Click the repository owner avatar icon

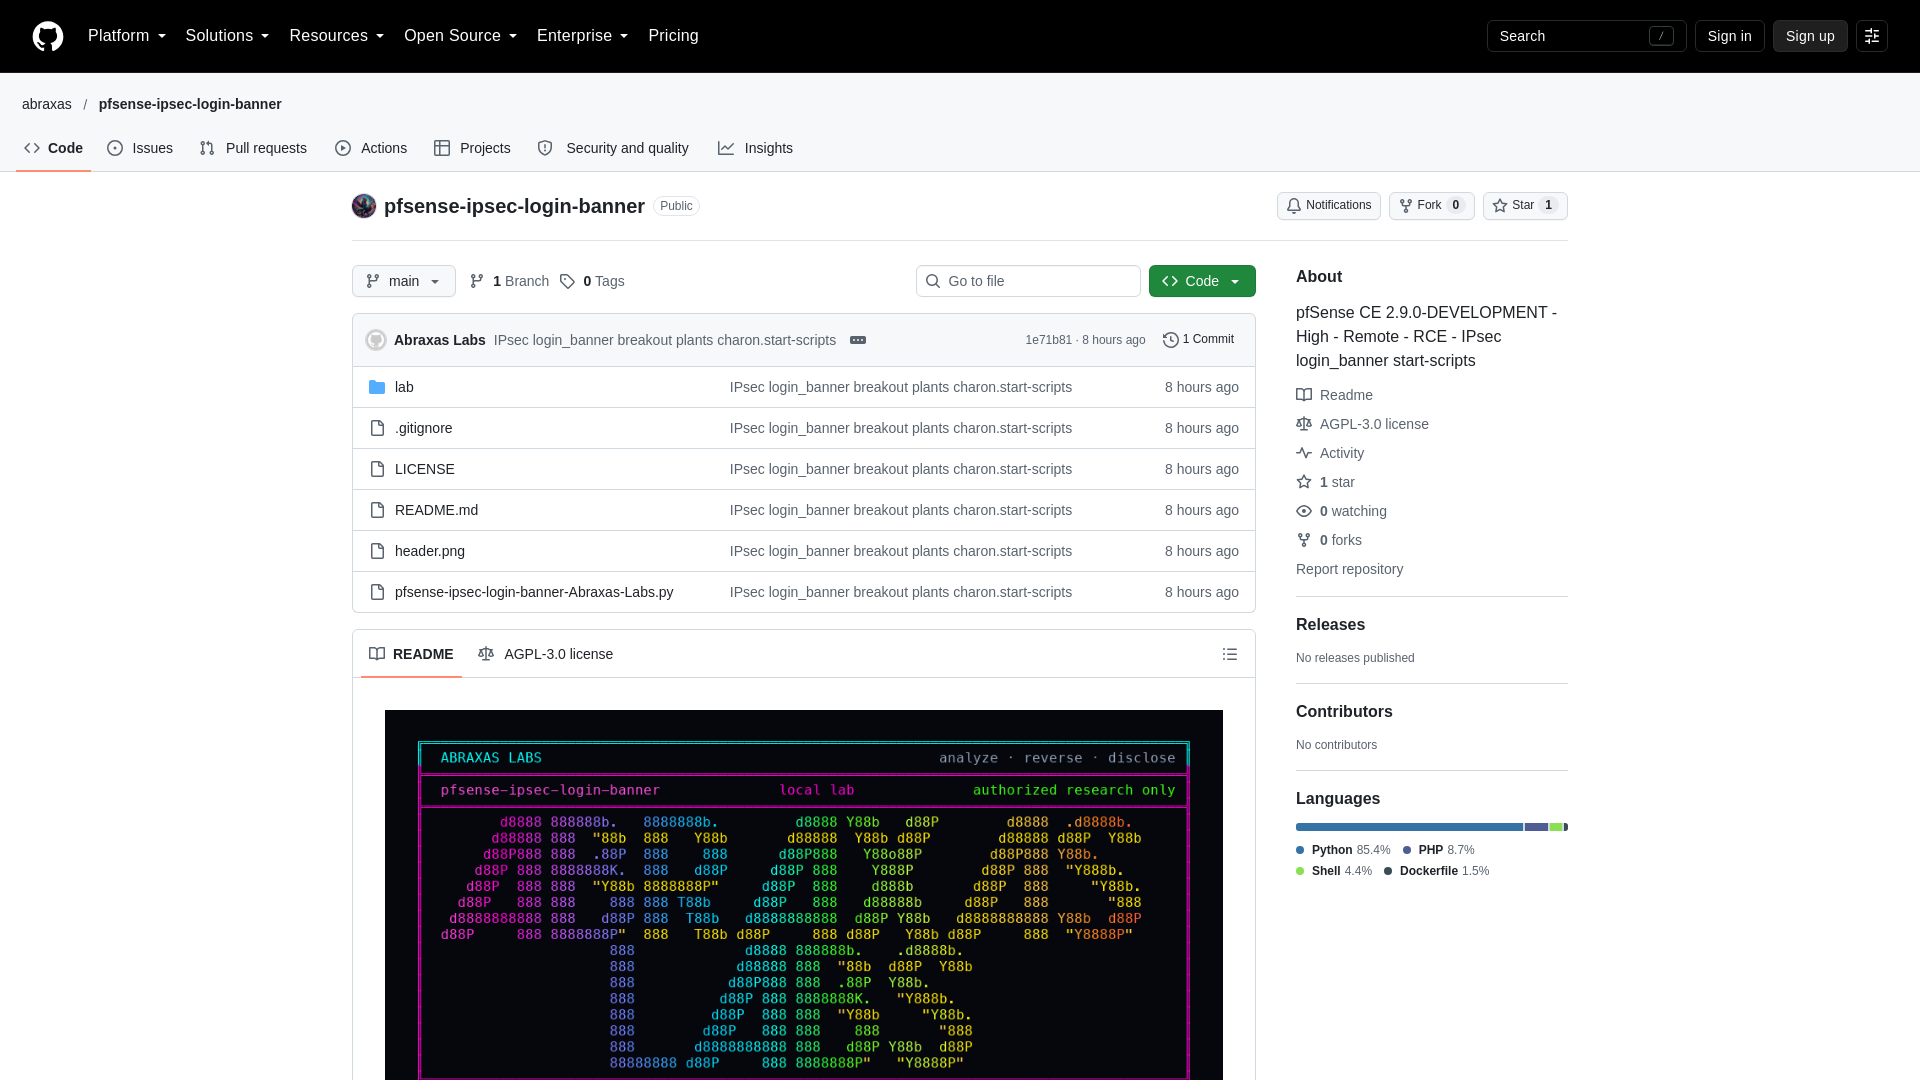tap(364, 206)
